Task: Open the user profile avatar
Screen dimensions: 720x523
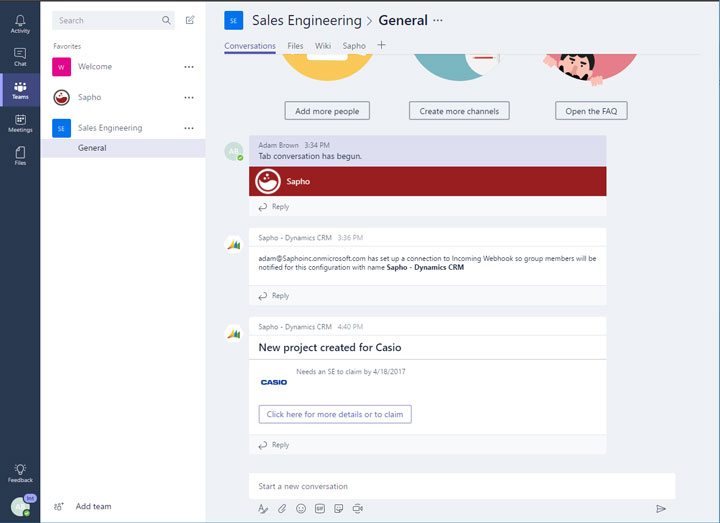Action: coord(20,506)
